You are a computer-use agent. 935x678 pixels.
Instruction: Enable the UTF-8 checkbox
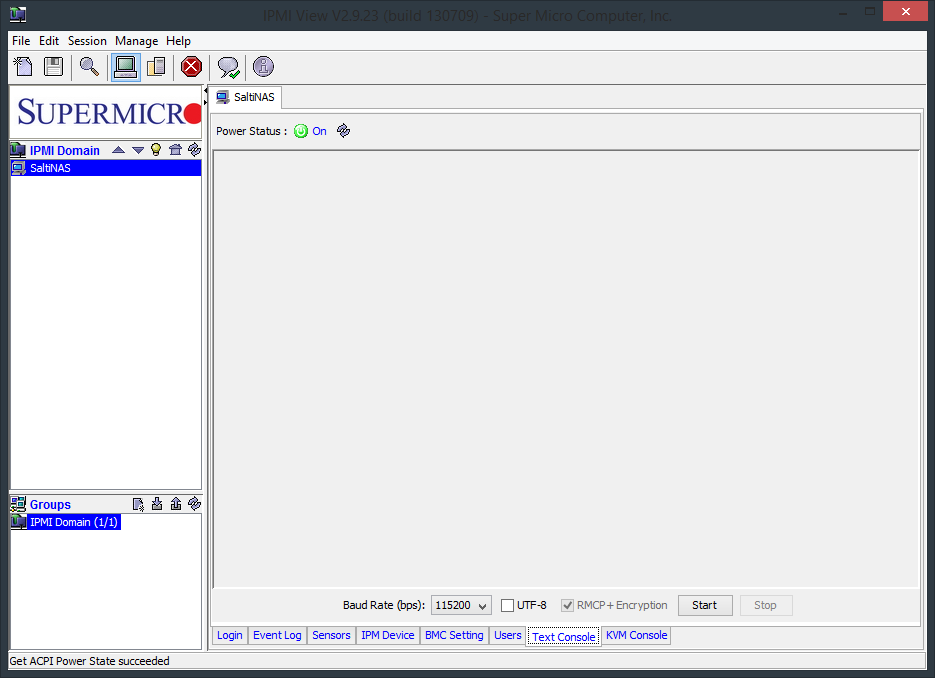point(507,605)
